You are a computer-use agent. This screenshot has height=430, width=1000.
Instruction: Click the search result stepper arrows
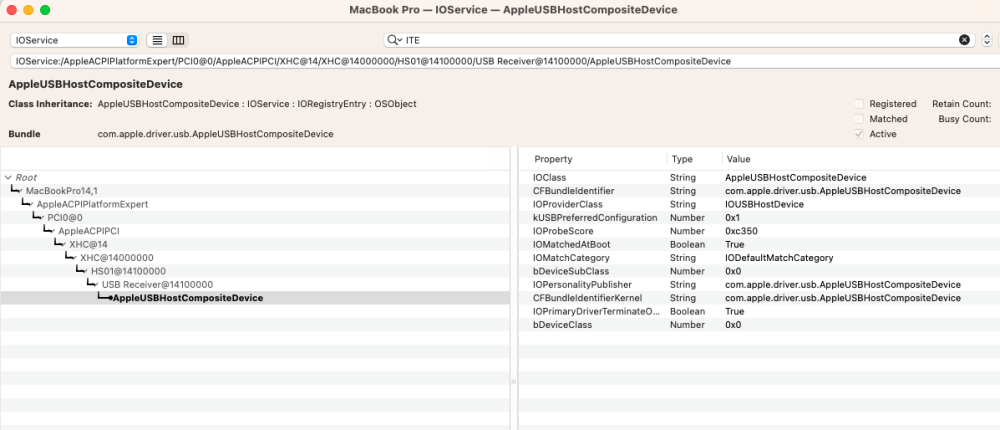[x=987, y=40]
